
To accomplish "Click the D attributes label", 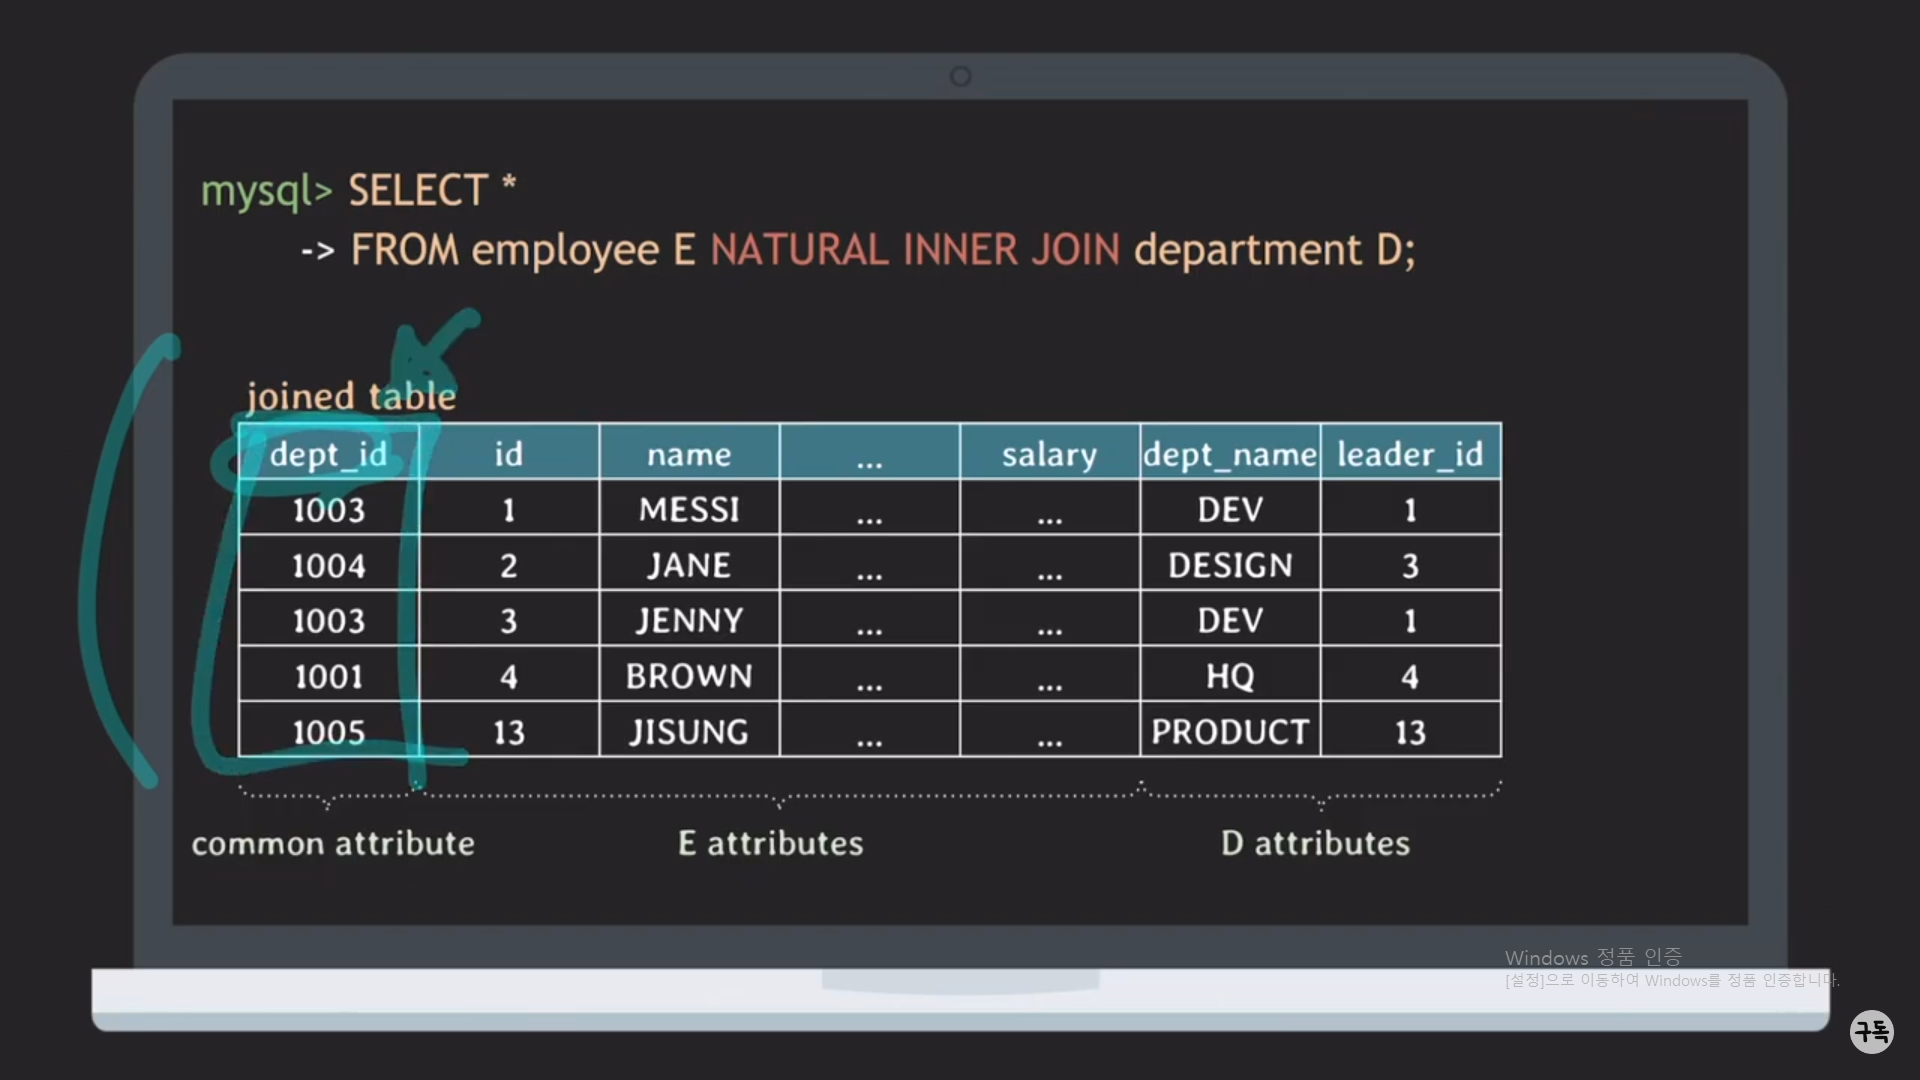I will [1315, 843].
